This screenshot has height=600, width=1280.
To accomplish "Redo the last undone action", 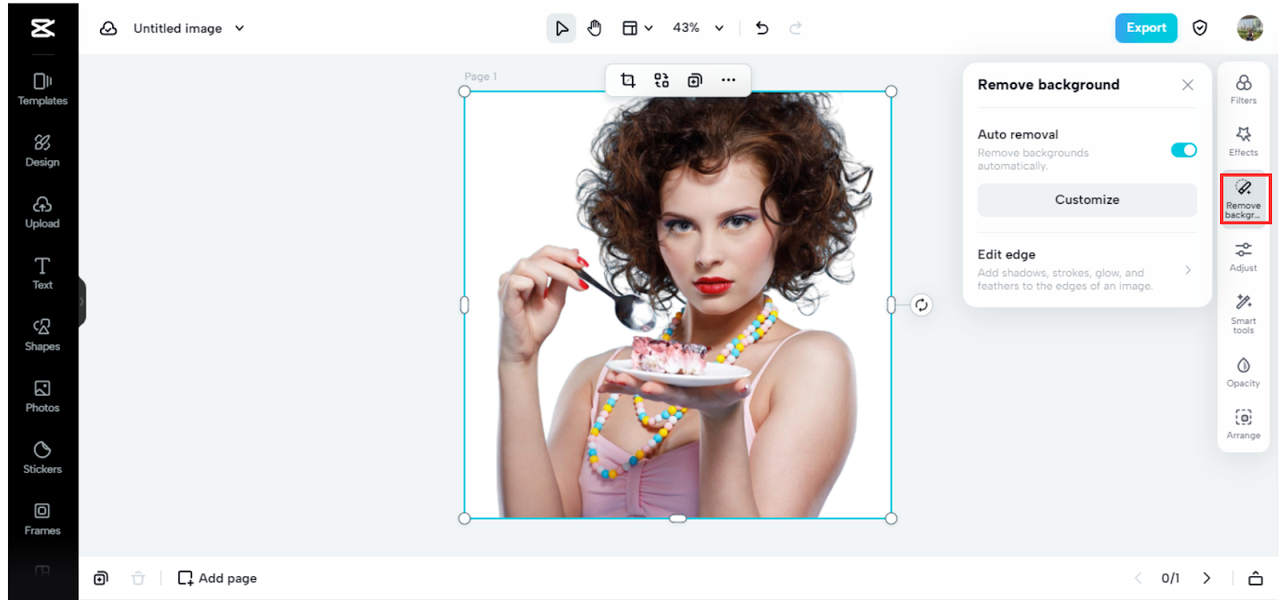I will [x=796, y=28].
